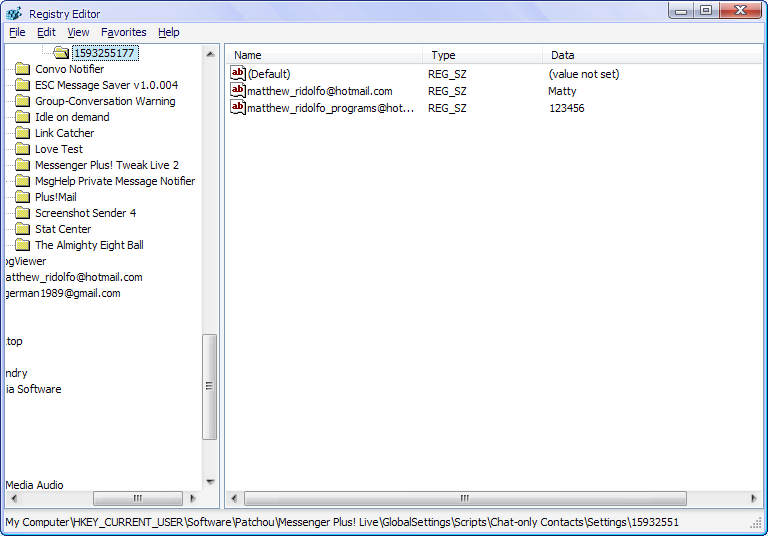Sort values by the Name column header
Image resolution: width=768 pixels, height=536 pixels.
tap(324, 55)
